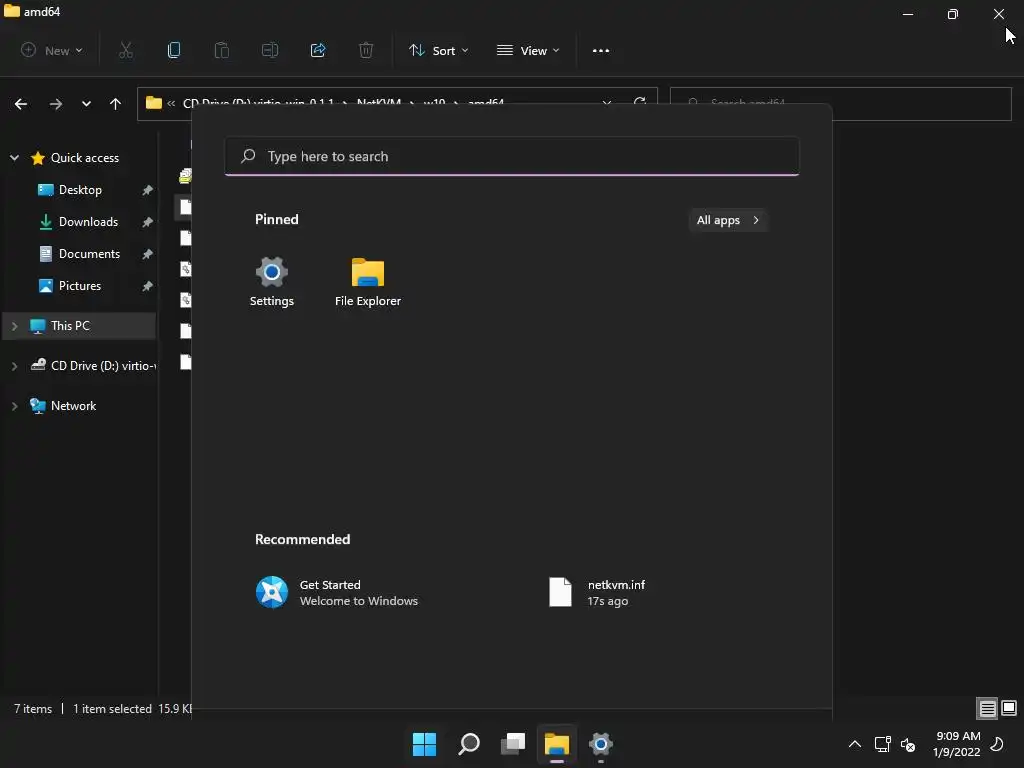Select Pictures in Quick access

80,286
